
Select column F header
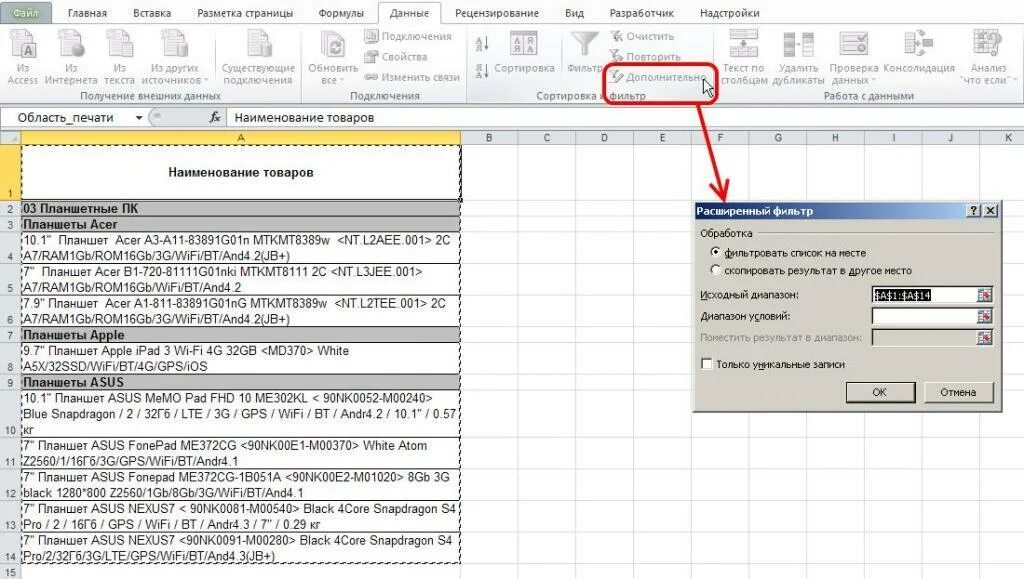[720, 138]
